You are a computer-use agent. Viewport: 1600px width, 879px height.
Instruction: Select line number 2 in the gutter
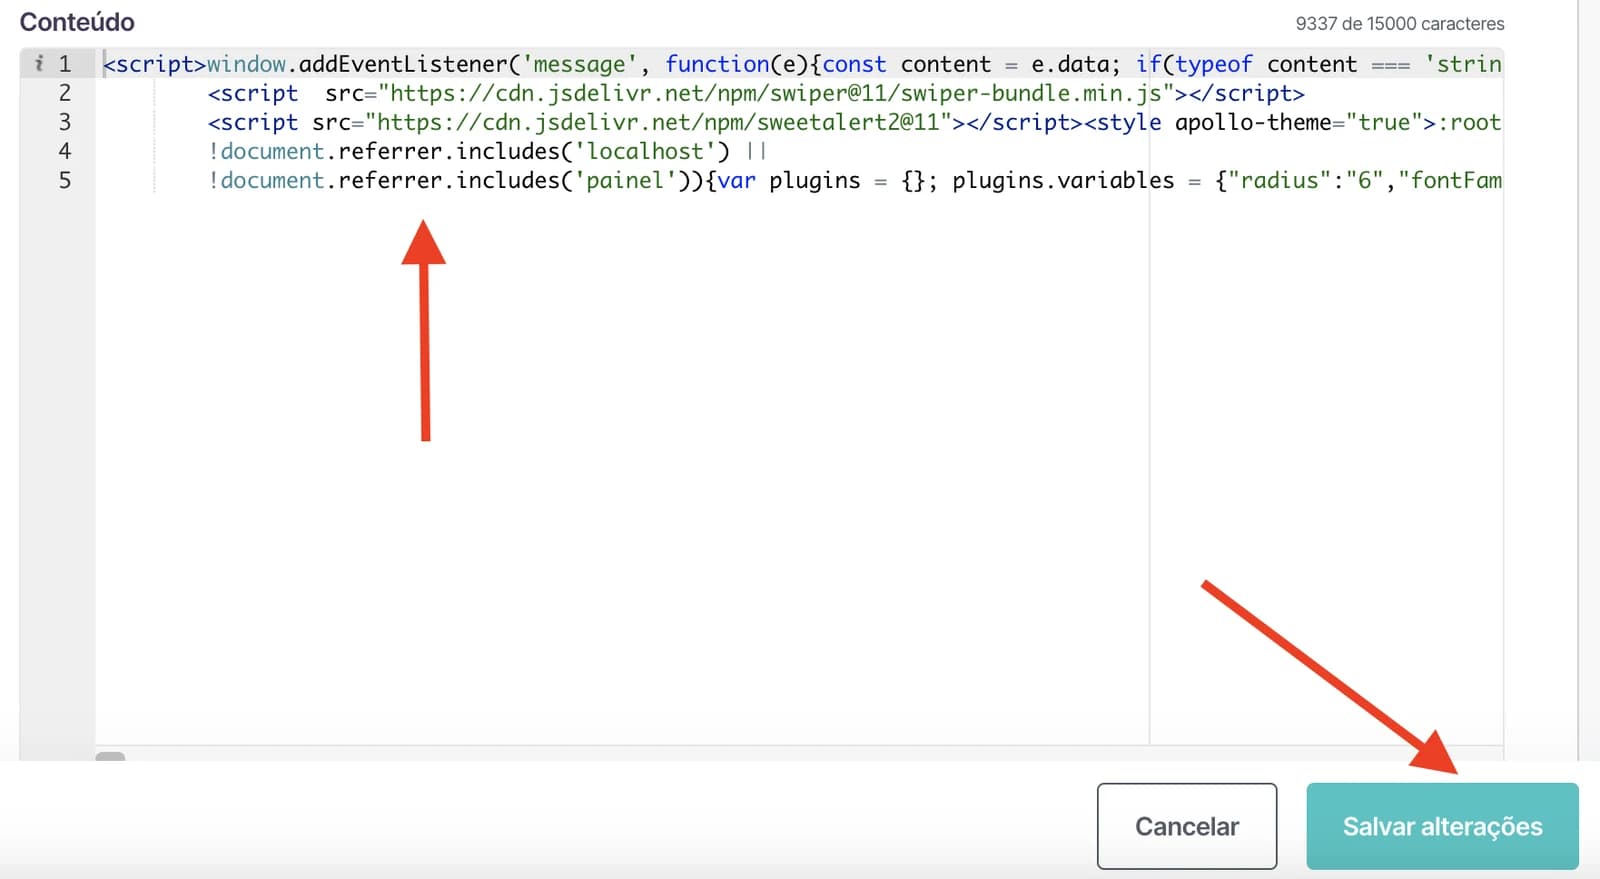65,93
